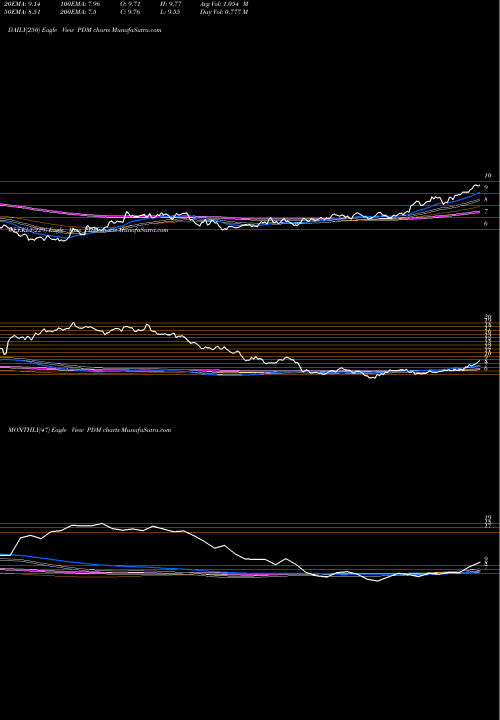This screenshot has height=720, width=500.
Task: Click the Day Vol 0.777 M text
Action: pyautogui.click(x=224, y=12)
